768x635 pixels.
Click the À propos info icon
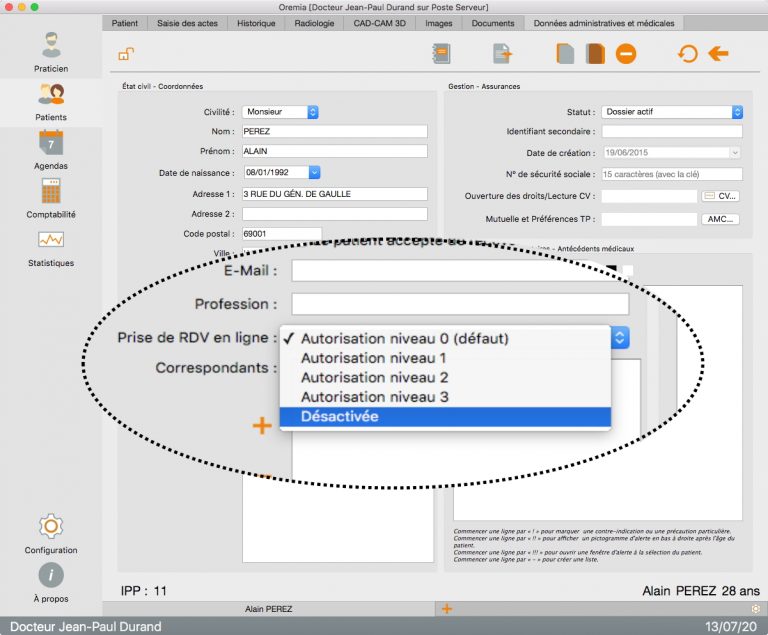coord(51,575)
